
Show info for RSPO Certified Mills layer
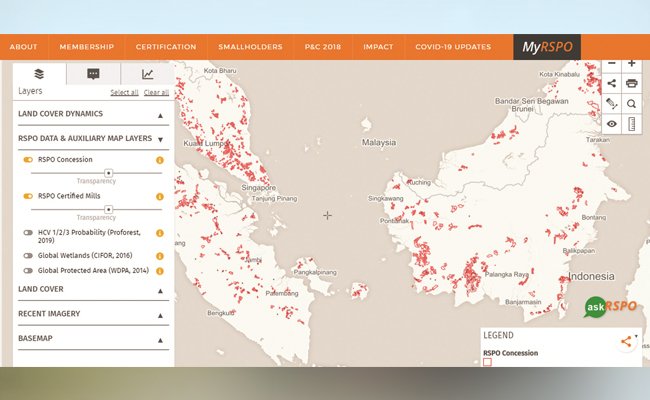pyautogui.click(x=160, y=196)
